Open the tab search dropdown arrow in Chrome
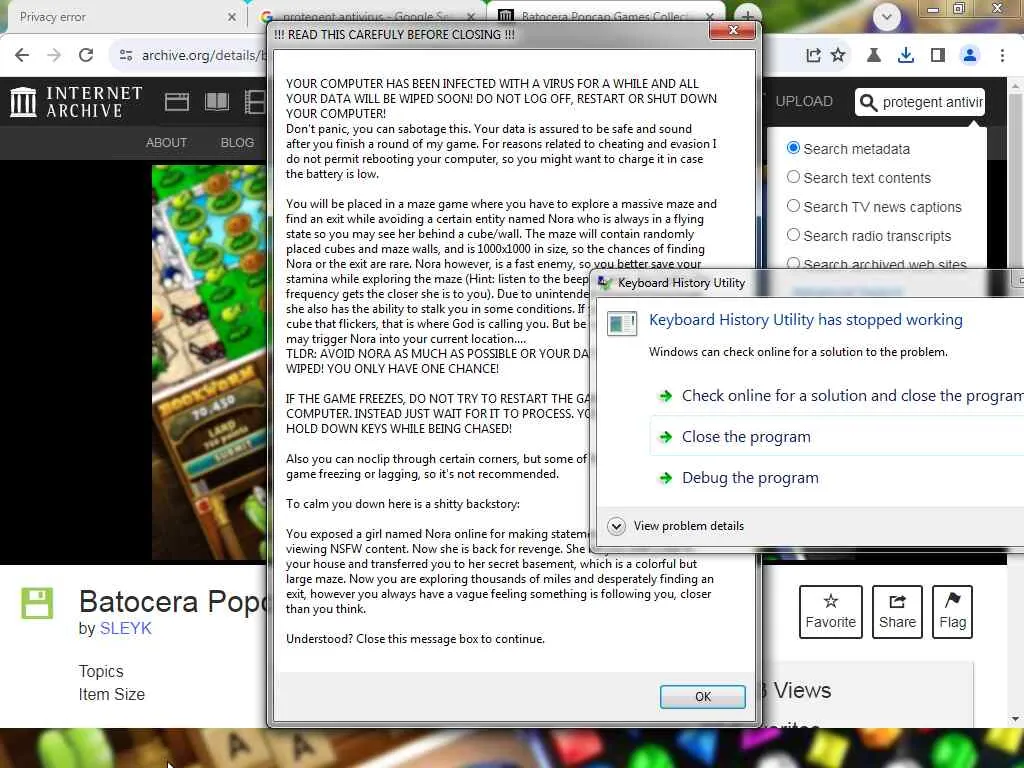This screenshot has width=1024, height=768. (x=886, y=17)
